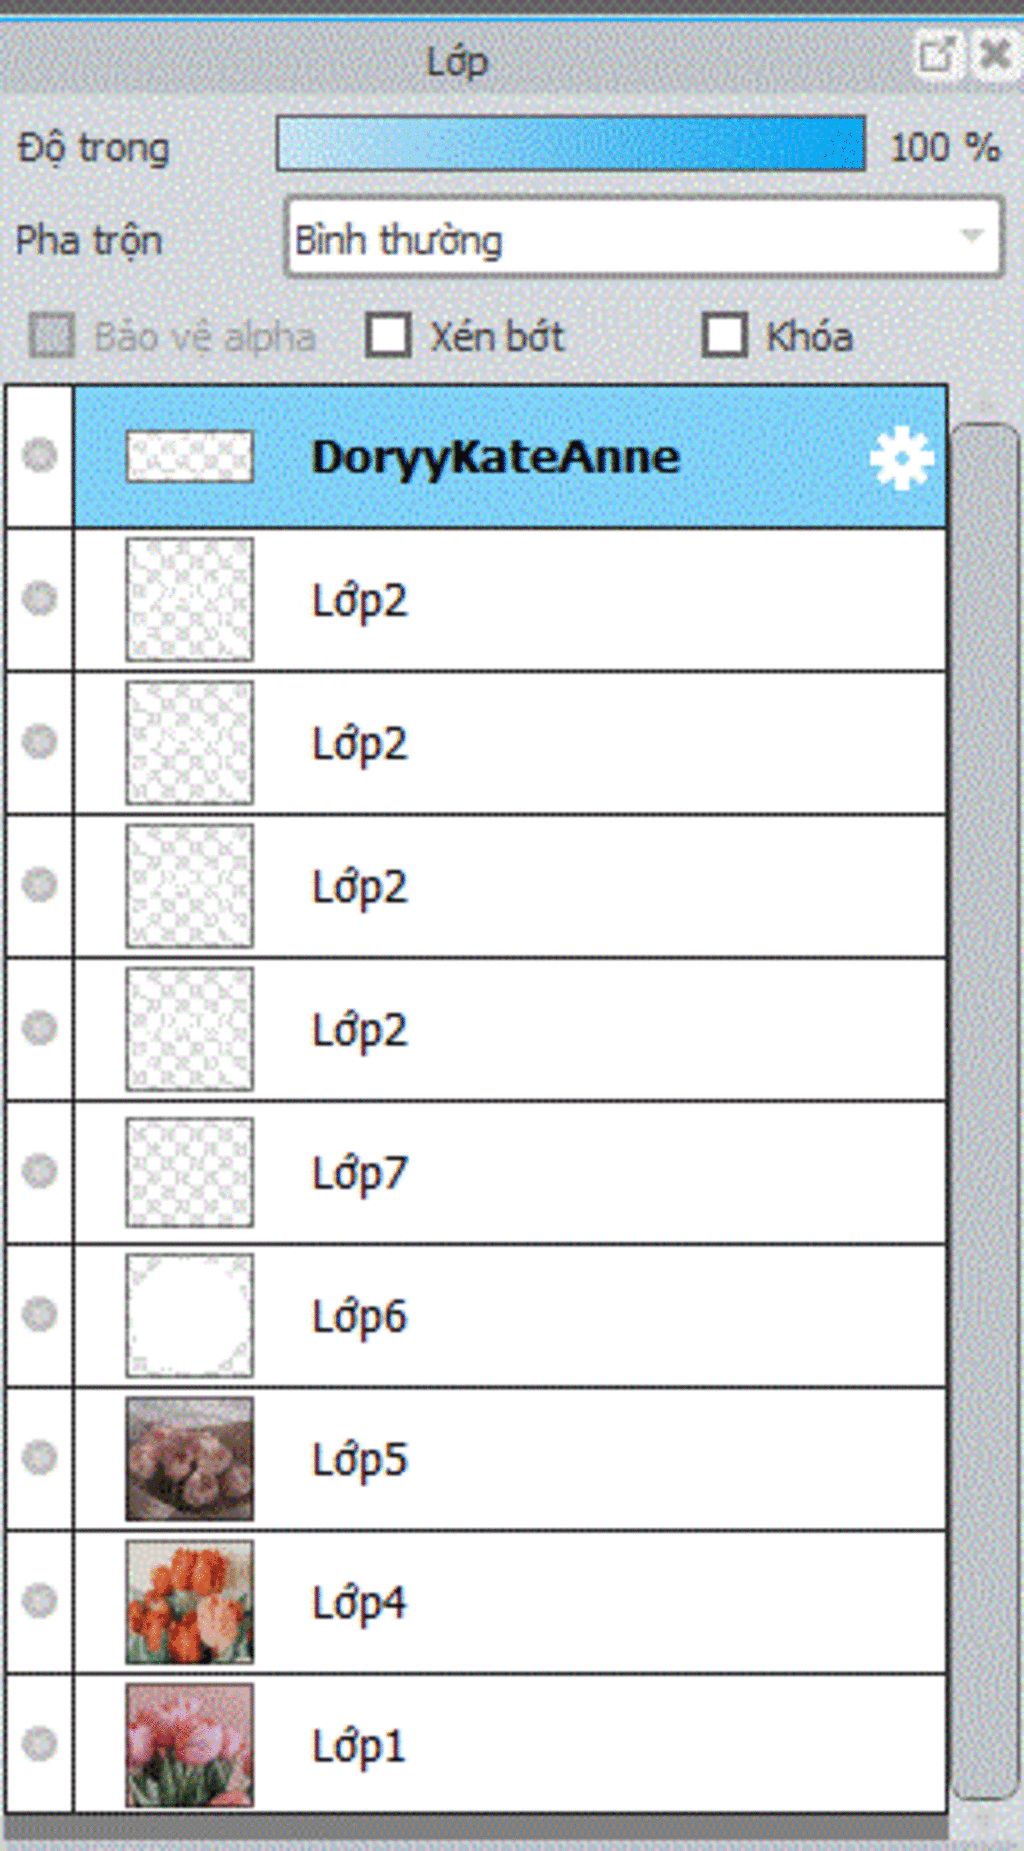Select the Lớp6 layer name

point(359,1317)
